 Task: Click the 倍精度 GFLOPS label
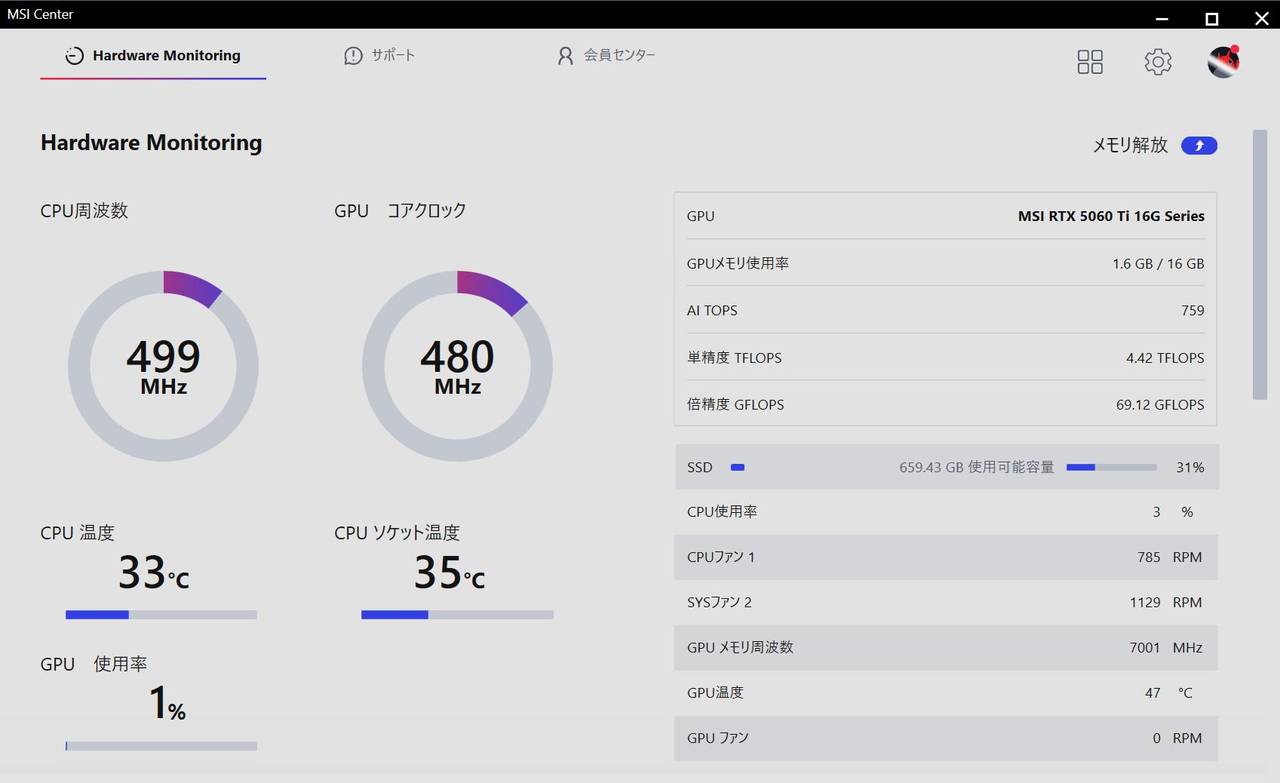736,405
